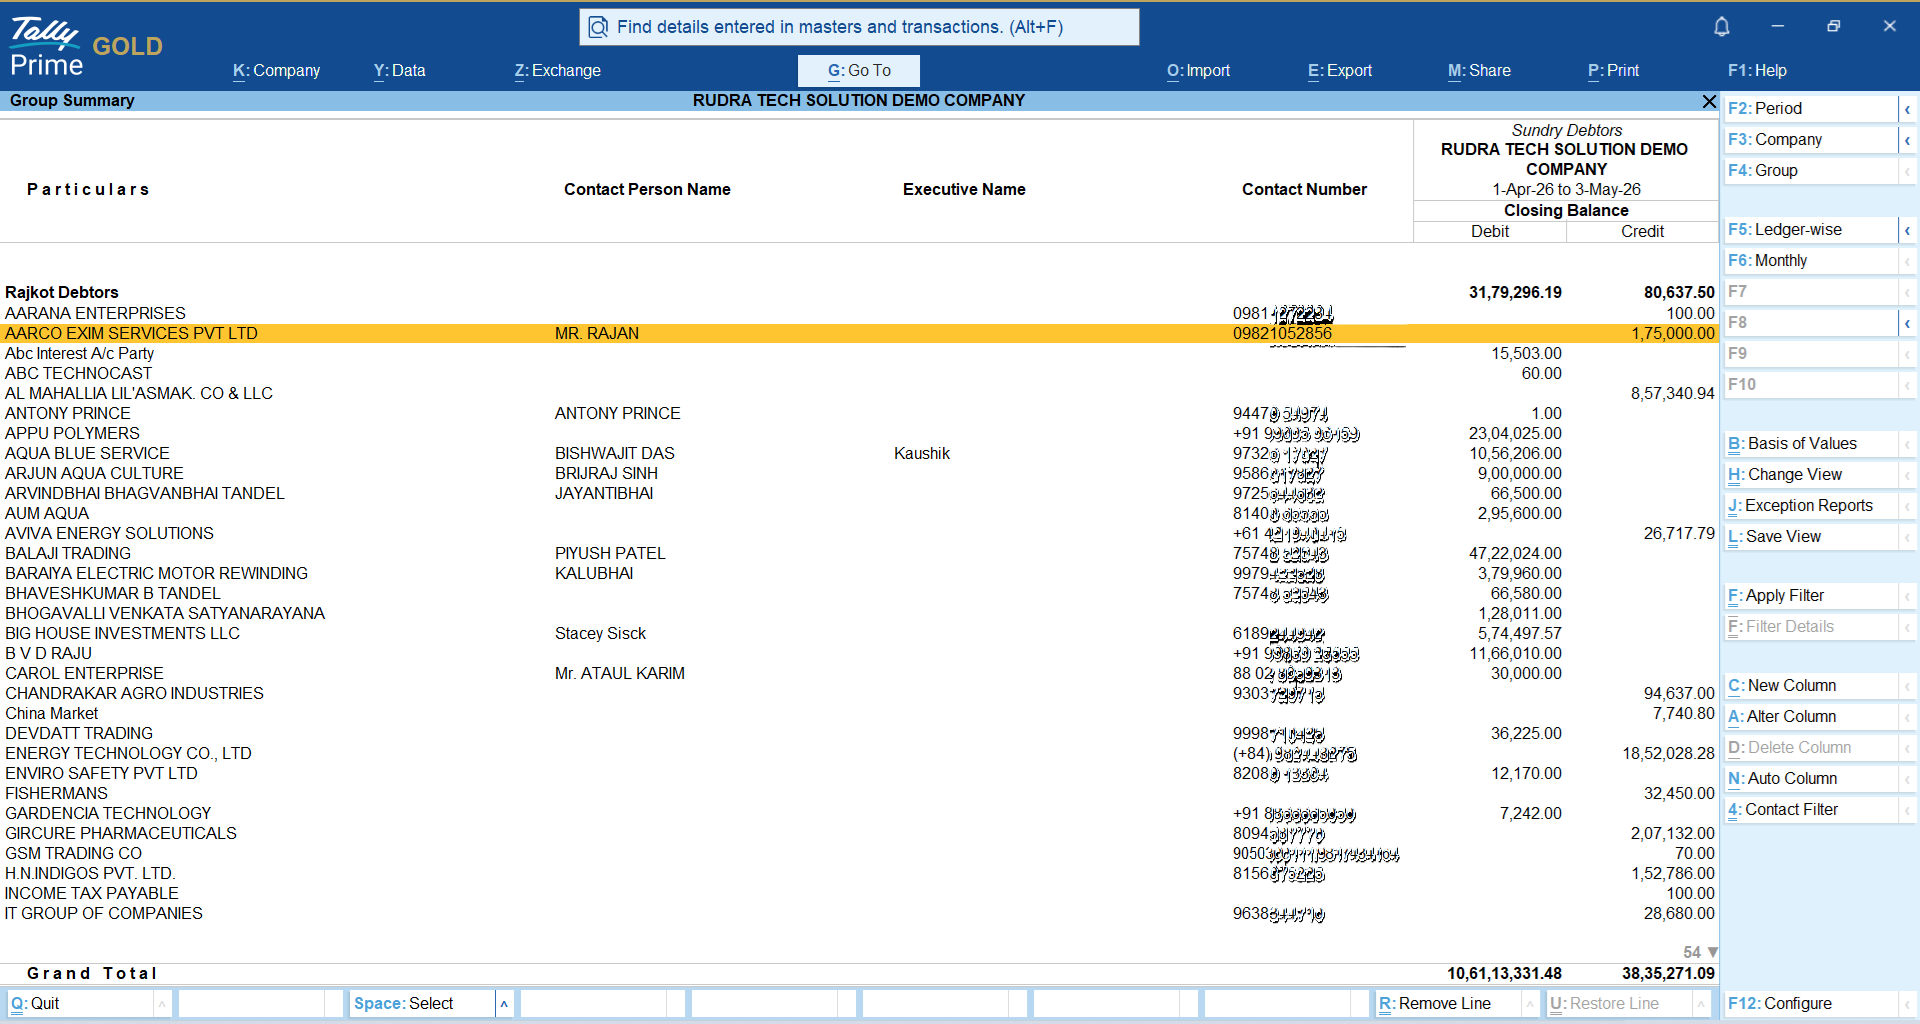This screenshot has height=1024, width=1920.
Task: Expand the Space Select options caret
Action: pos(504,1004)
